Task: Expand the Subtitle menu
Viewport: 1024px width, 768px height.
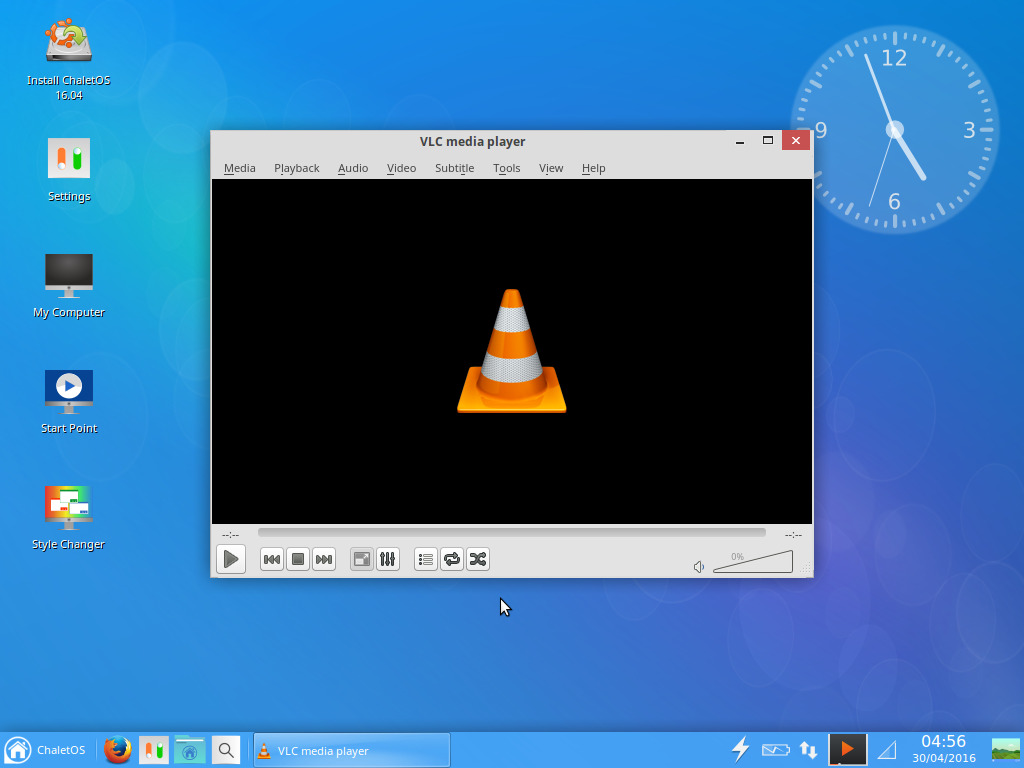Action: point(454,168)
